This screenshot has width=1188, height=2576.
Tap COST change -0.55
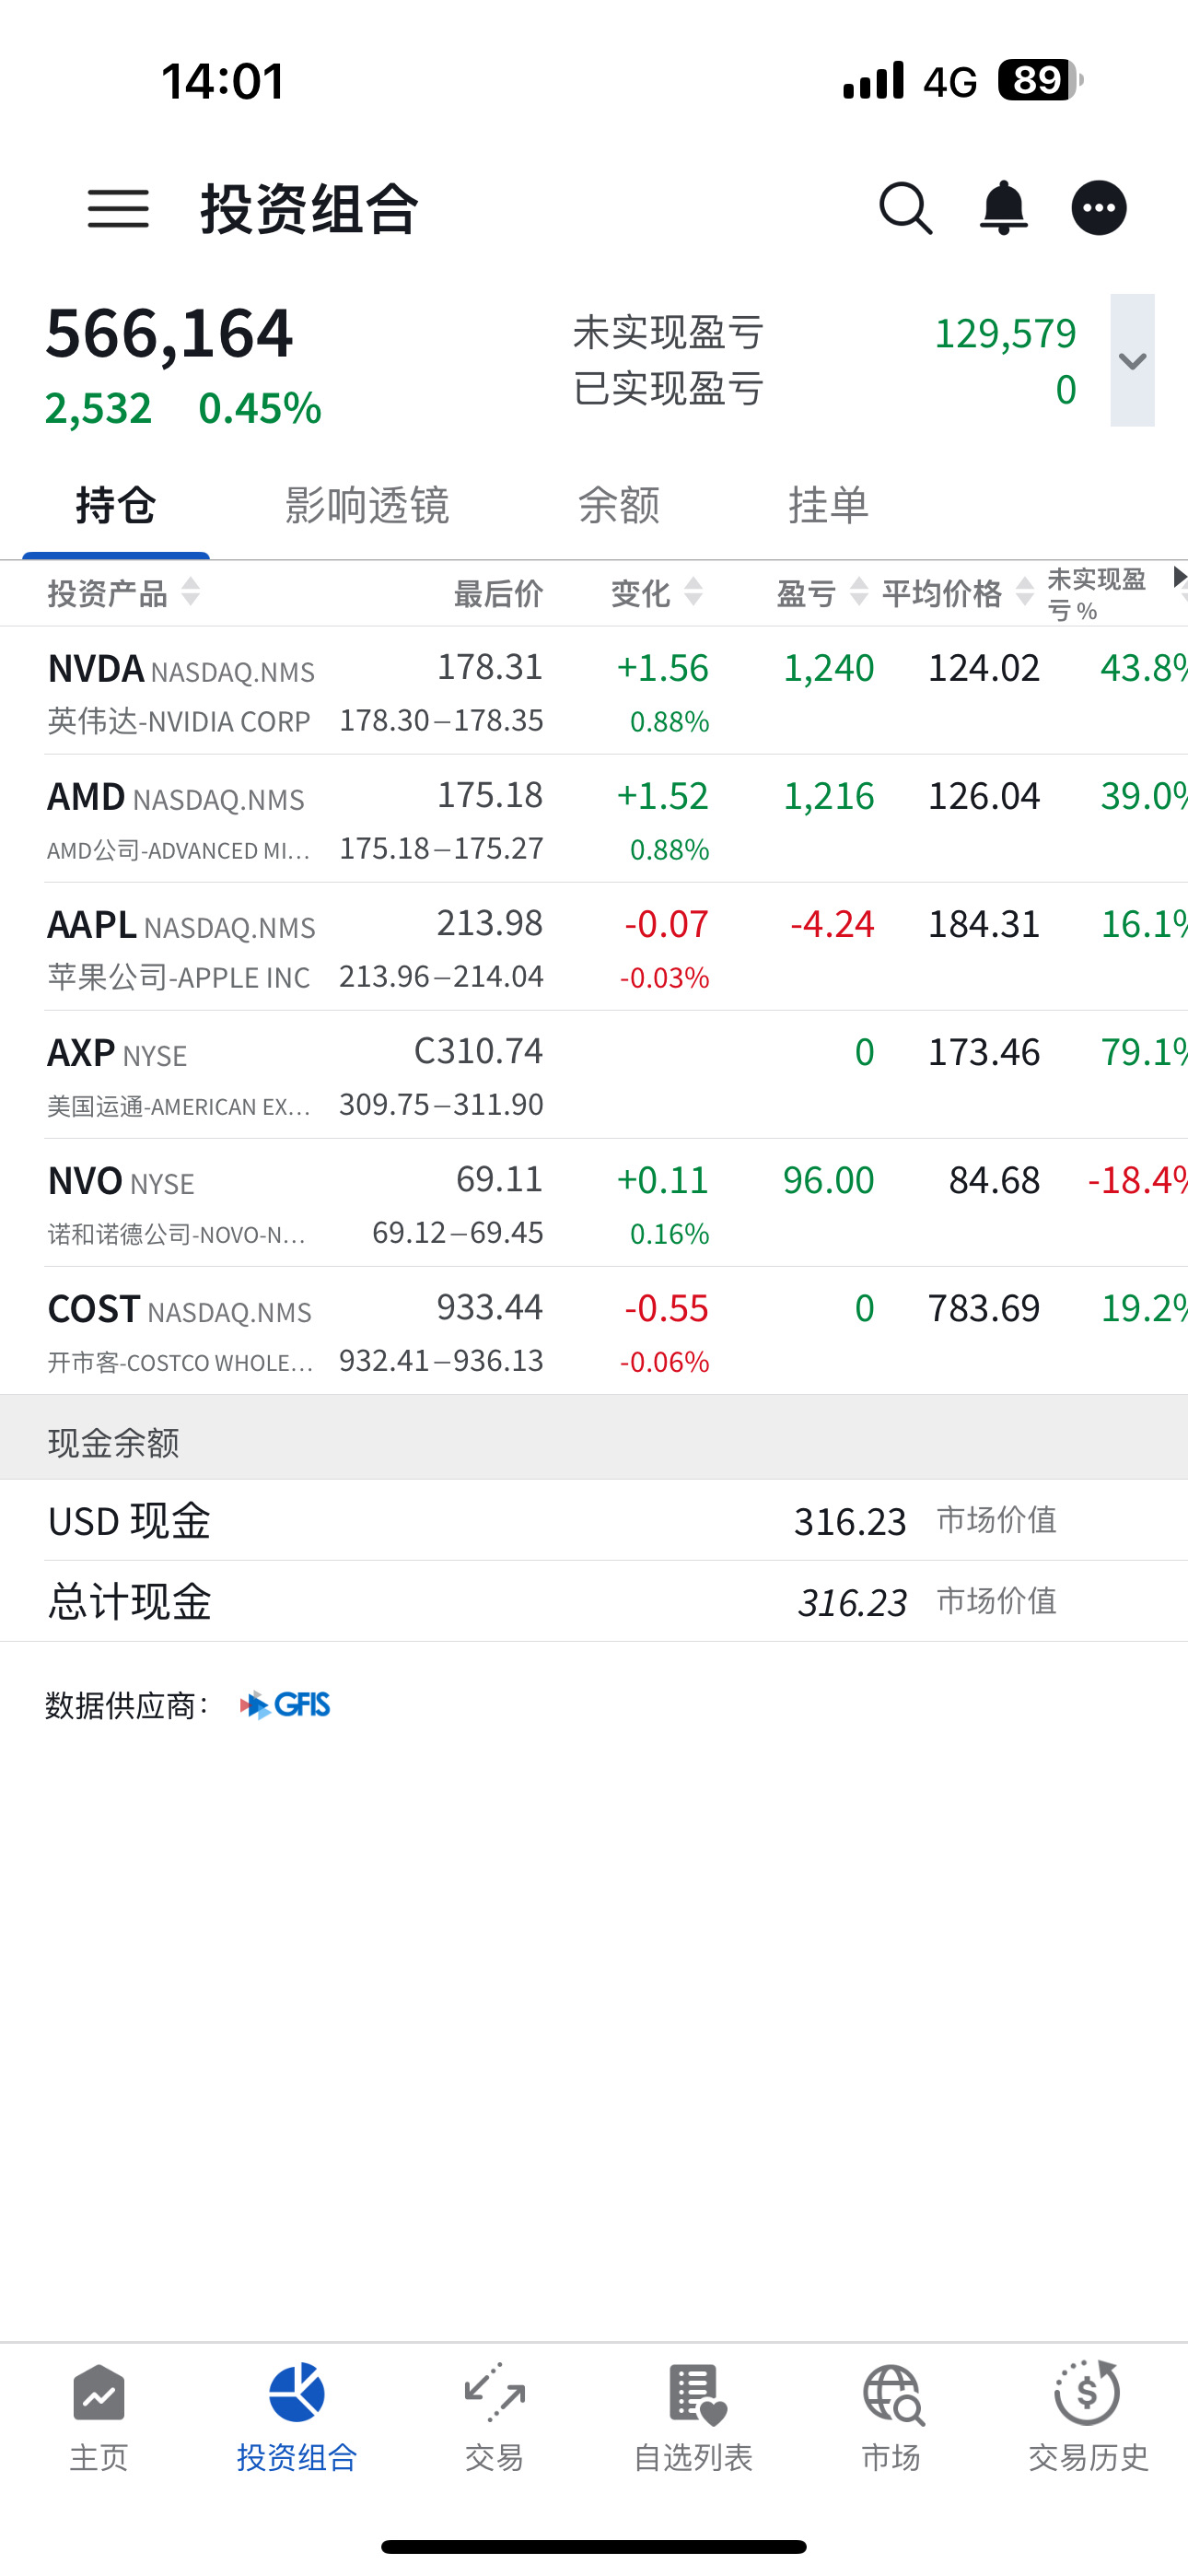coord(666,1308)
